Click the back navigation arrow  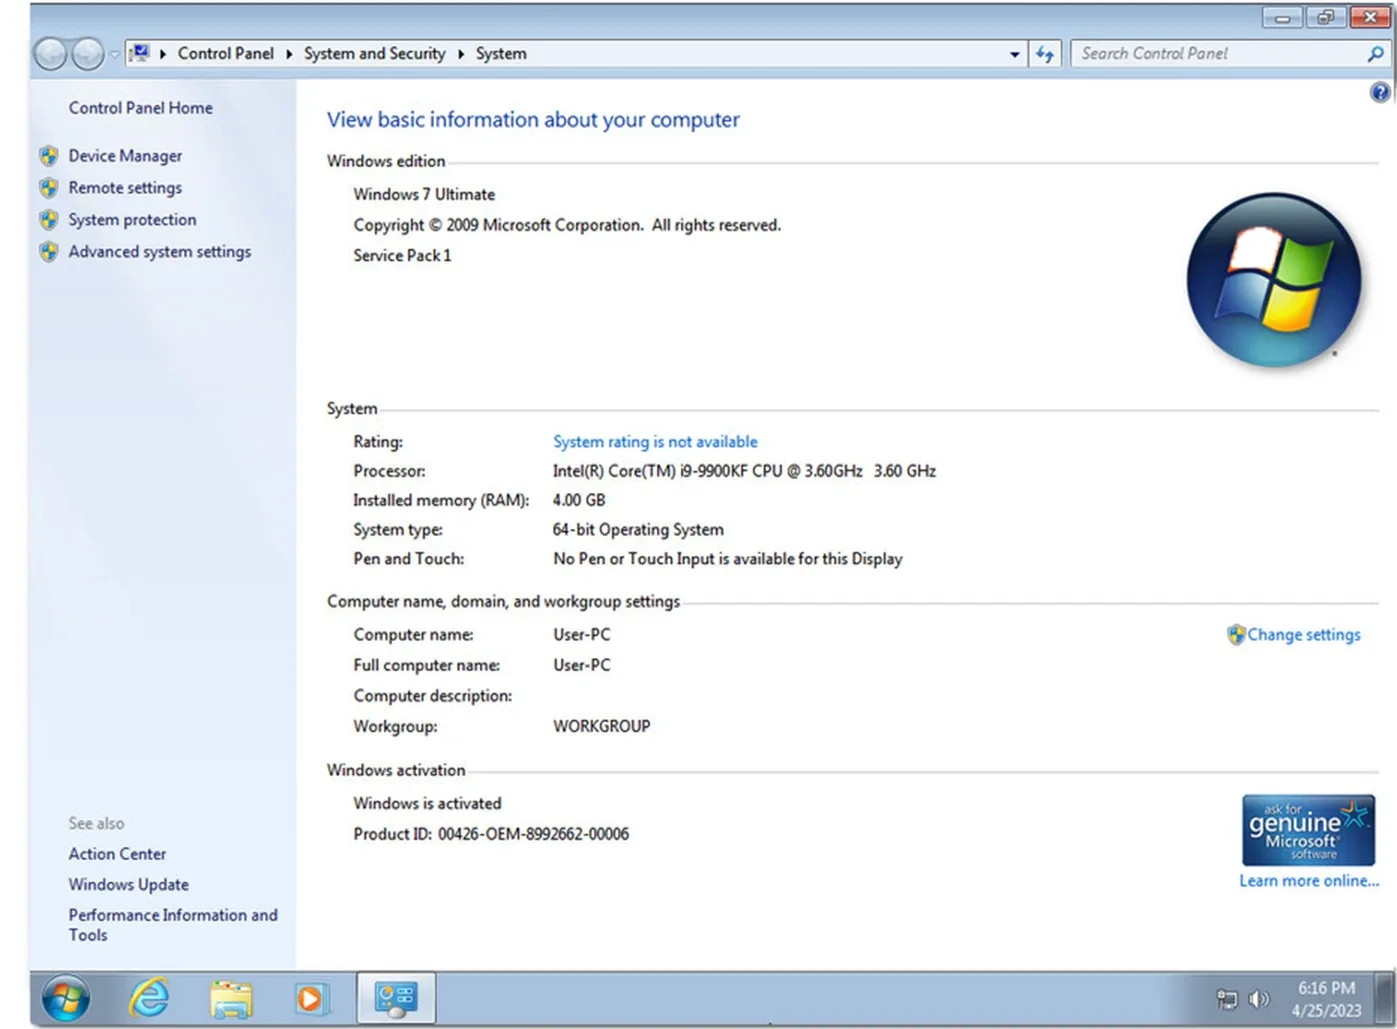coord(51,53)
